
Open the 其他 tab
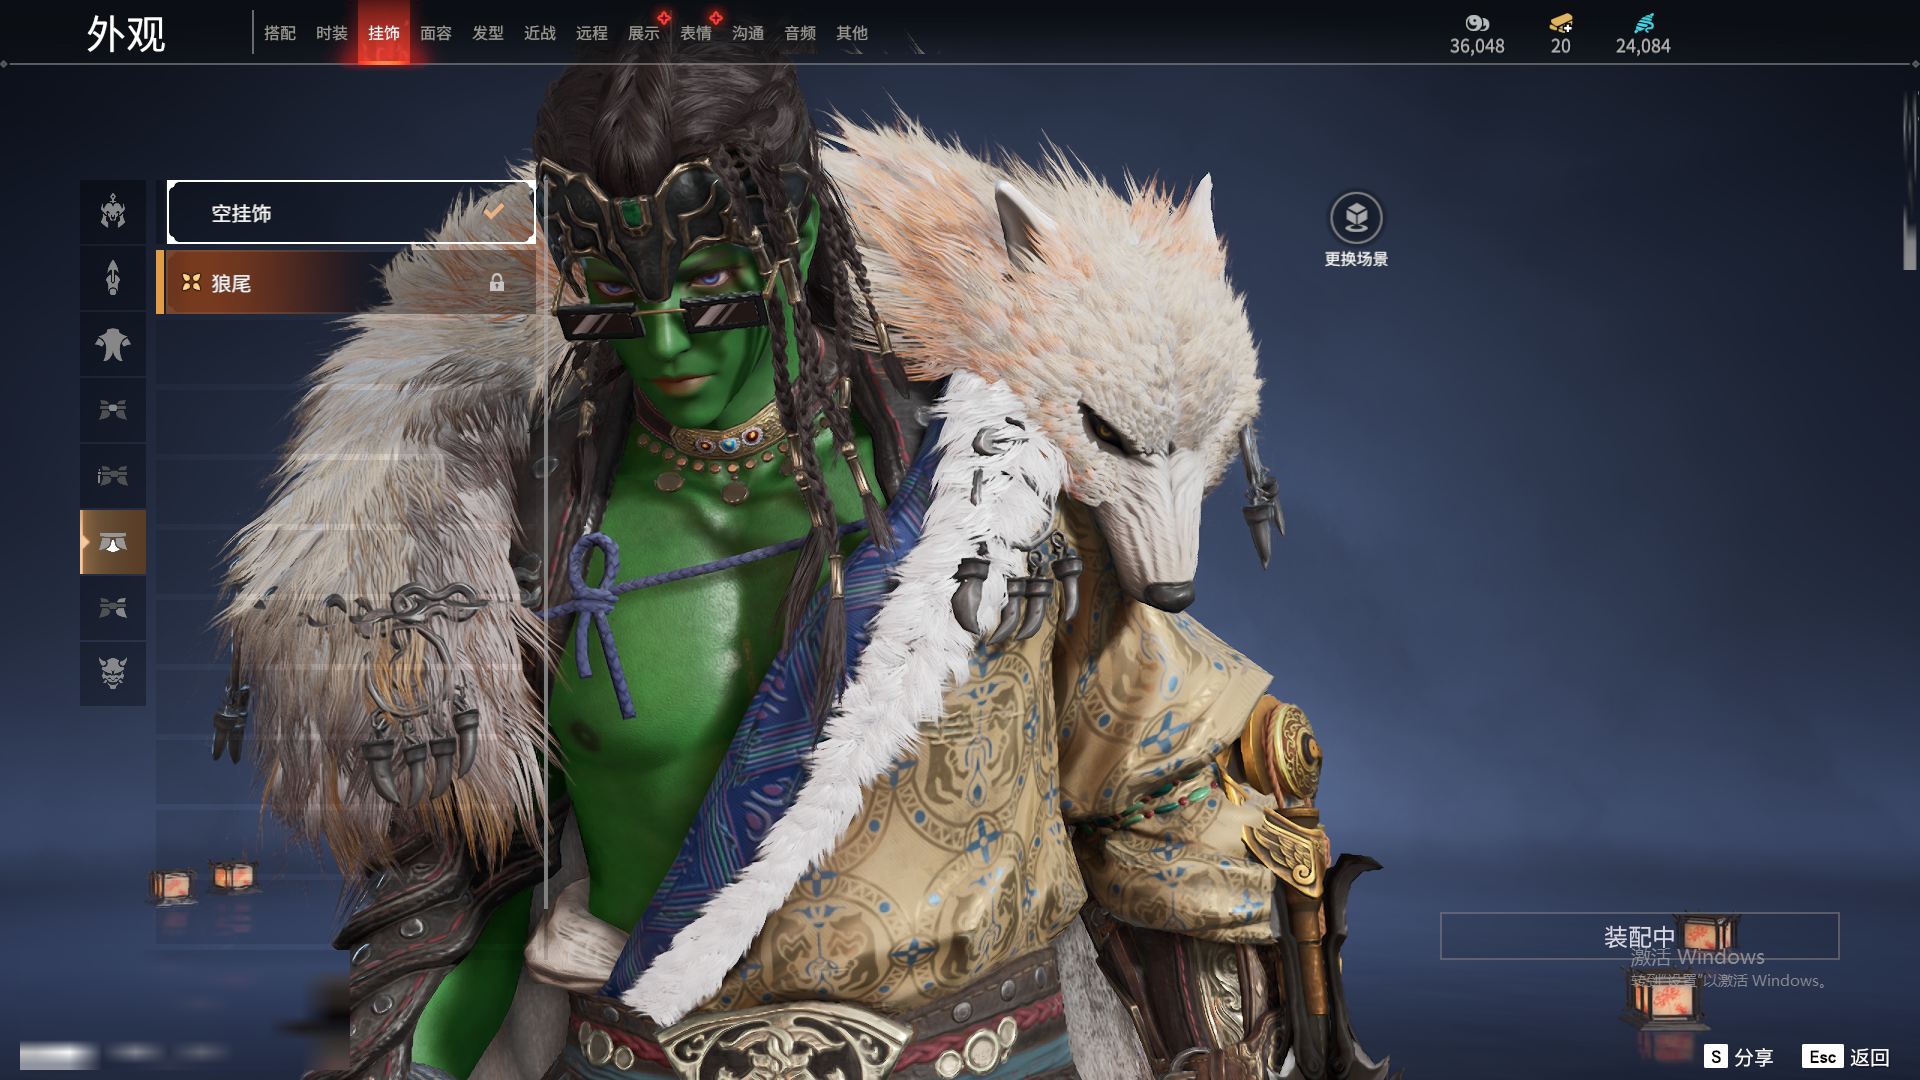(x=852, y=33)
